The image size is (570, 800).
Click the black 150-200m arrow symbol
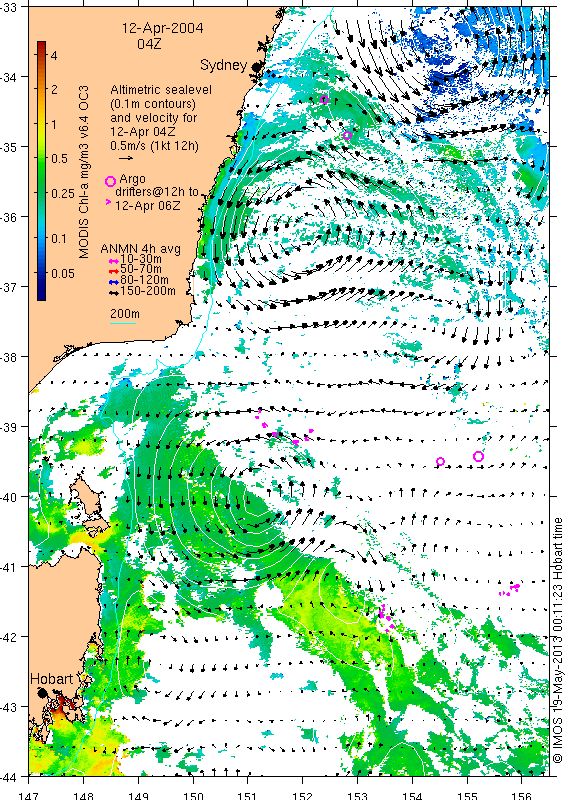[x=114, y=293]
